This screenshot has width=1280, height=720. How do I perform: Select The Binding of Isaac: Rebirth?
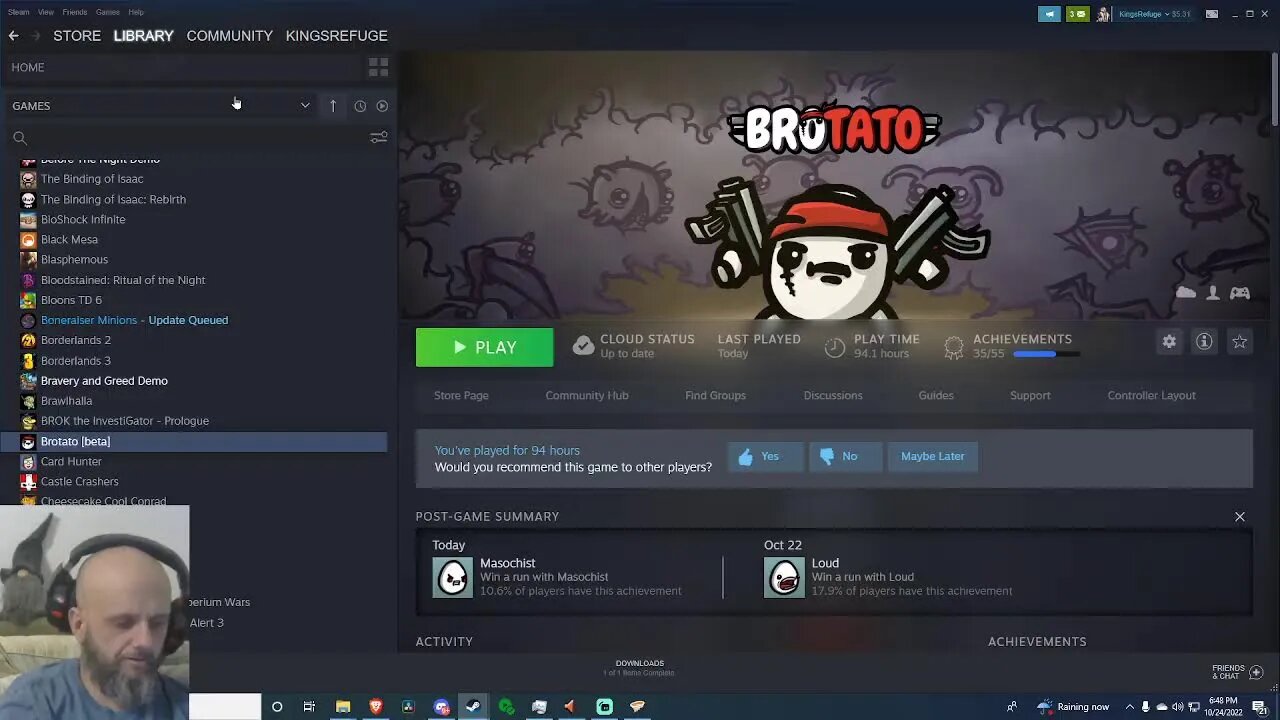pyautogui.click(x=113, y=199)
